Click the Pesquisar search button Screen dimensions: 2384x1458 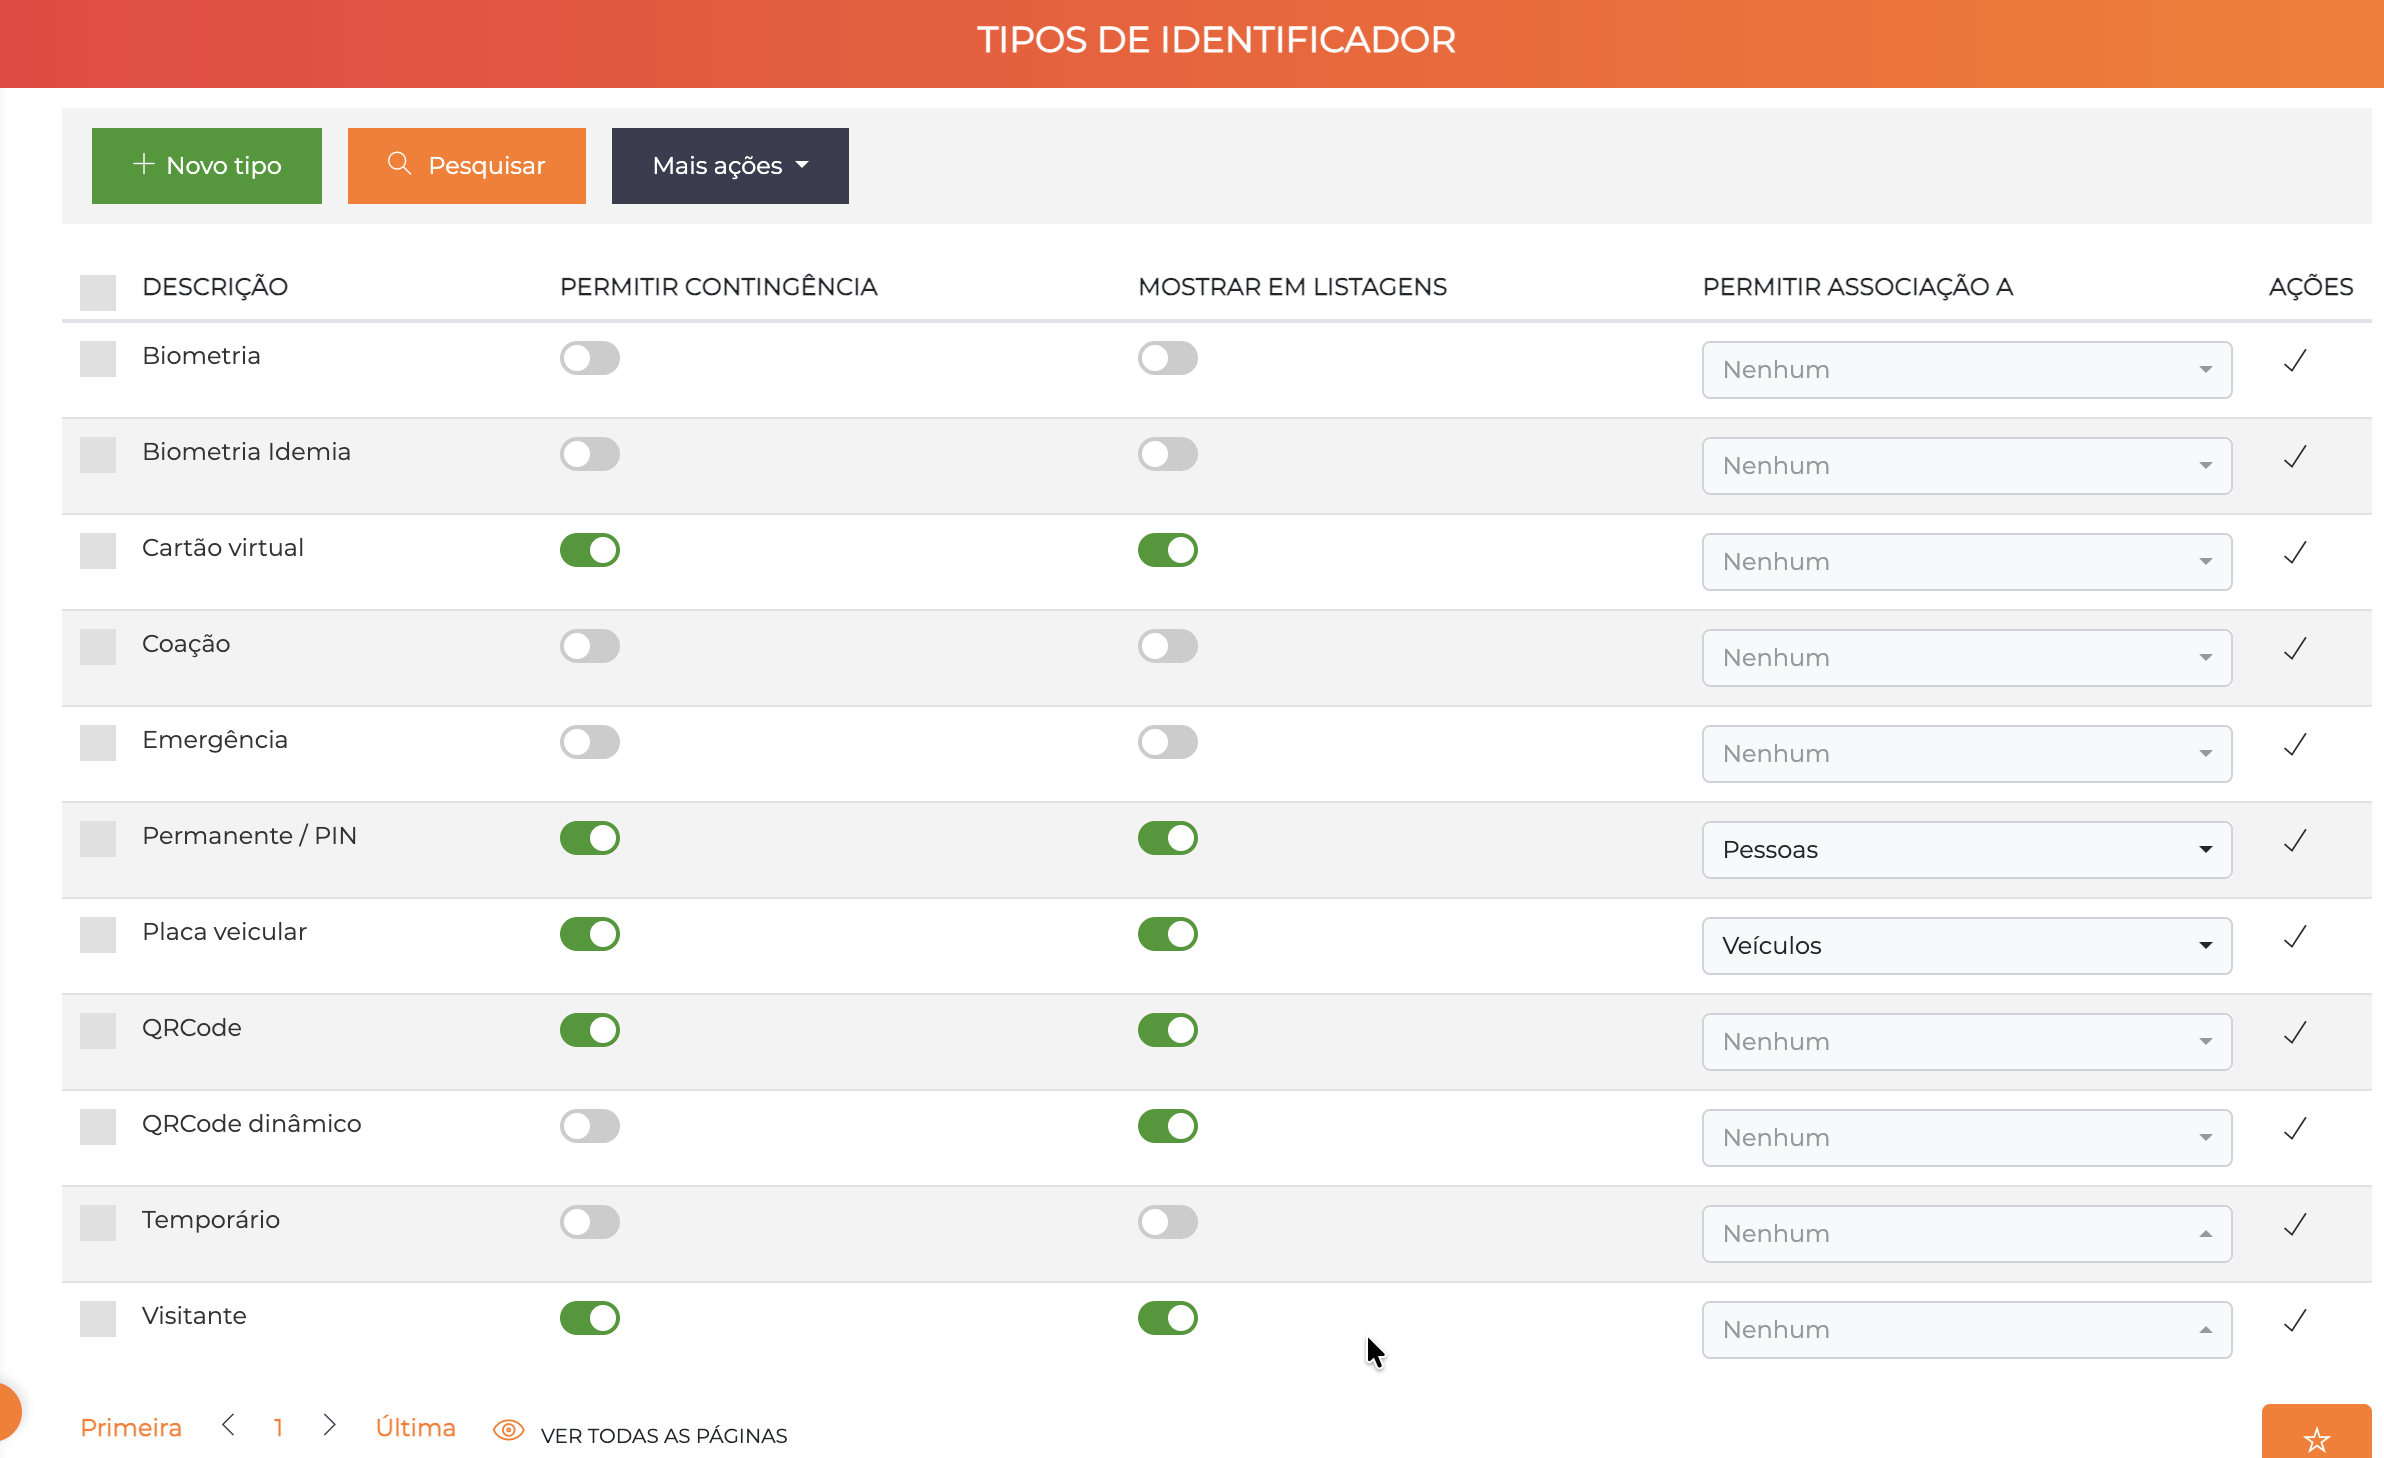(467, 166)
